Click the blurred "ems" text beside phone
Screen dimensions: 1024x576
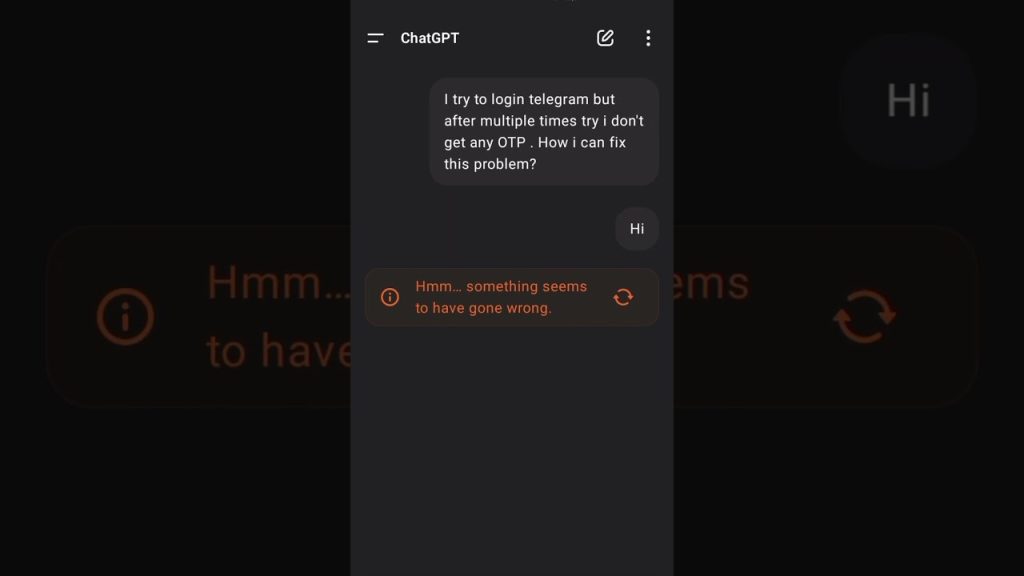tap(712, 283)
